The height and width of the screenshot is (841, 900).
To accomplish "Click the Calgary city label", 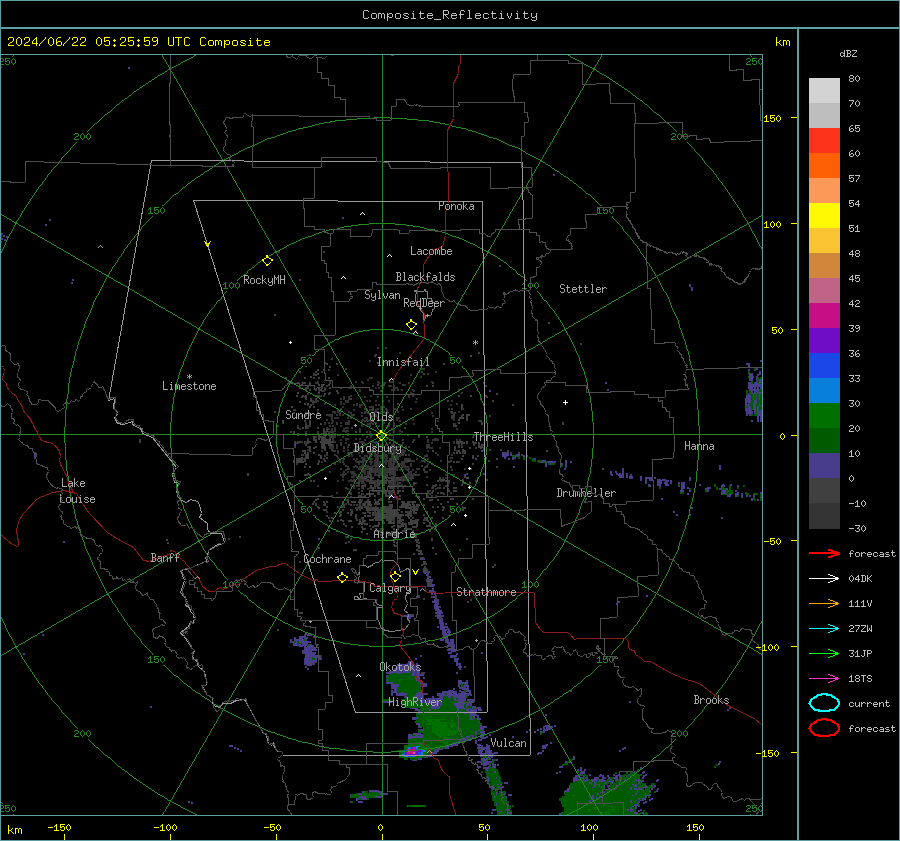I will coord(390,588).
